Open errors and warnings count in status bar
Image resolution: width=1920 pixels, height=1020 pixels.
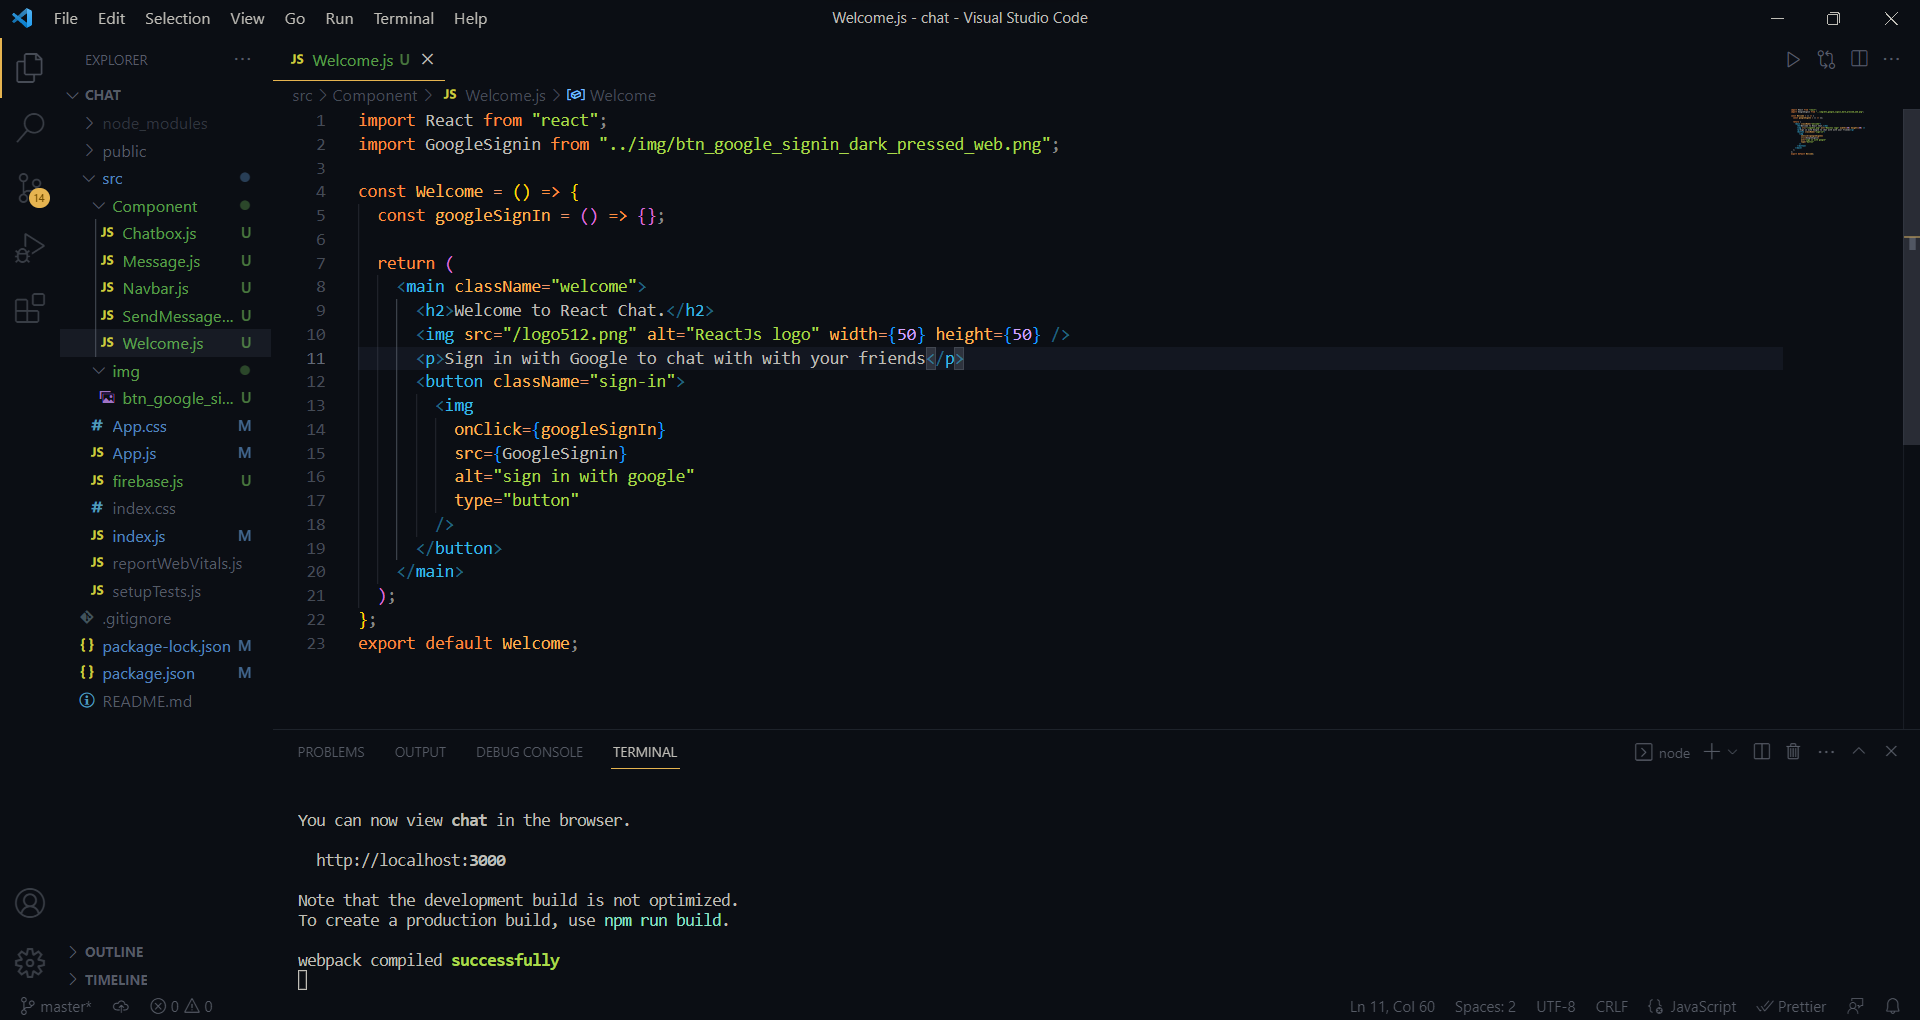[x=181, y=1007]
